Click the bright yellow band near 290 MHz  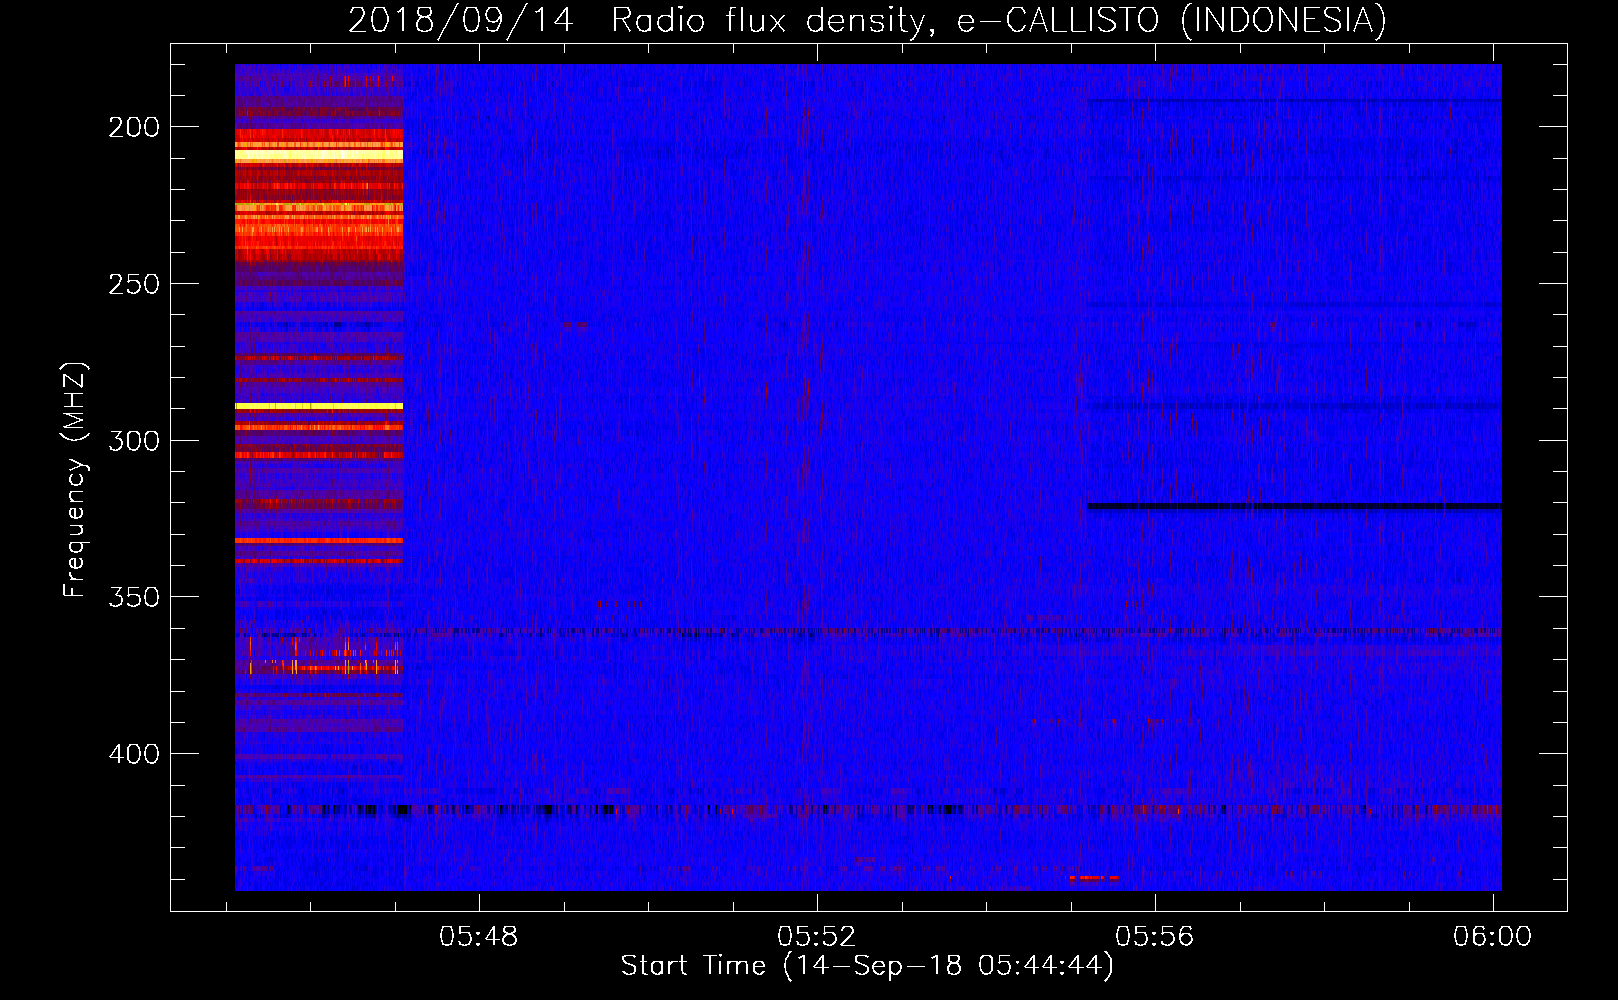(x=319, y=407)
